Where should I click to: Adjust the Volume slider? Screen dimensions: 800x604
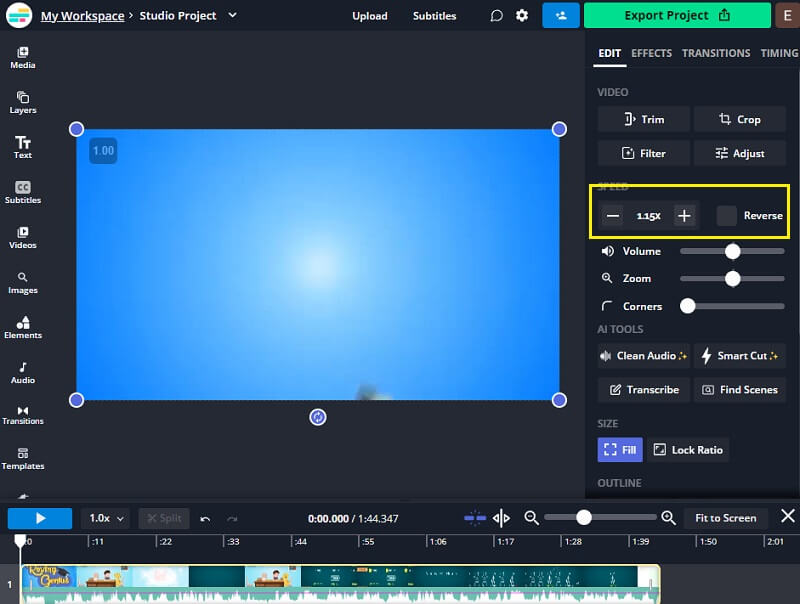click(x=732, y=251)
